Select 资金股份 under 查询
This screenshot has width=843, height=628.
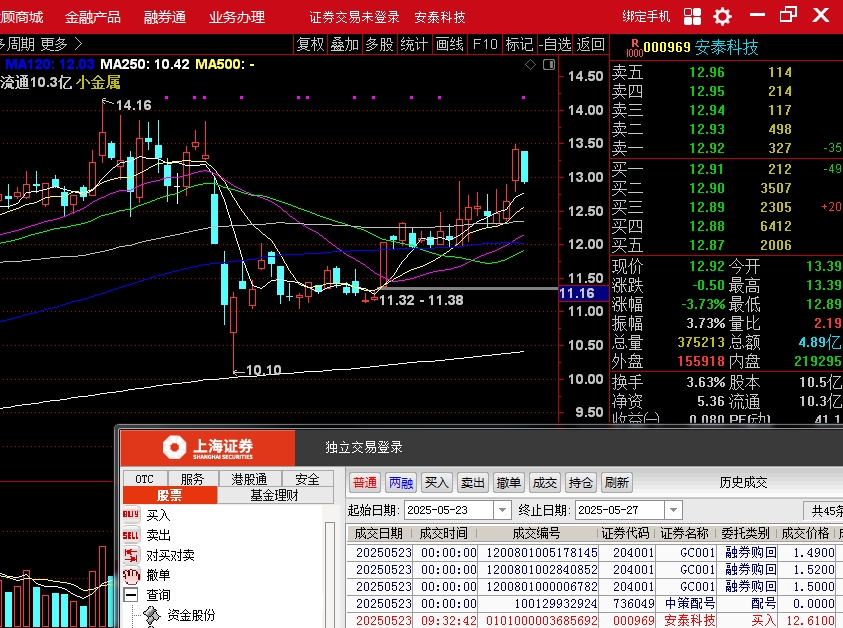tap(191, 615)
